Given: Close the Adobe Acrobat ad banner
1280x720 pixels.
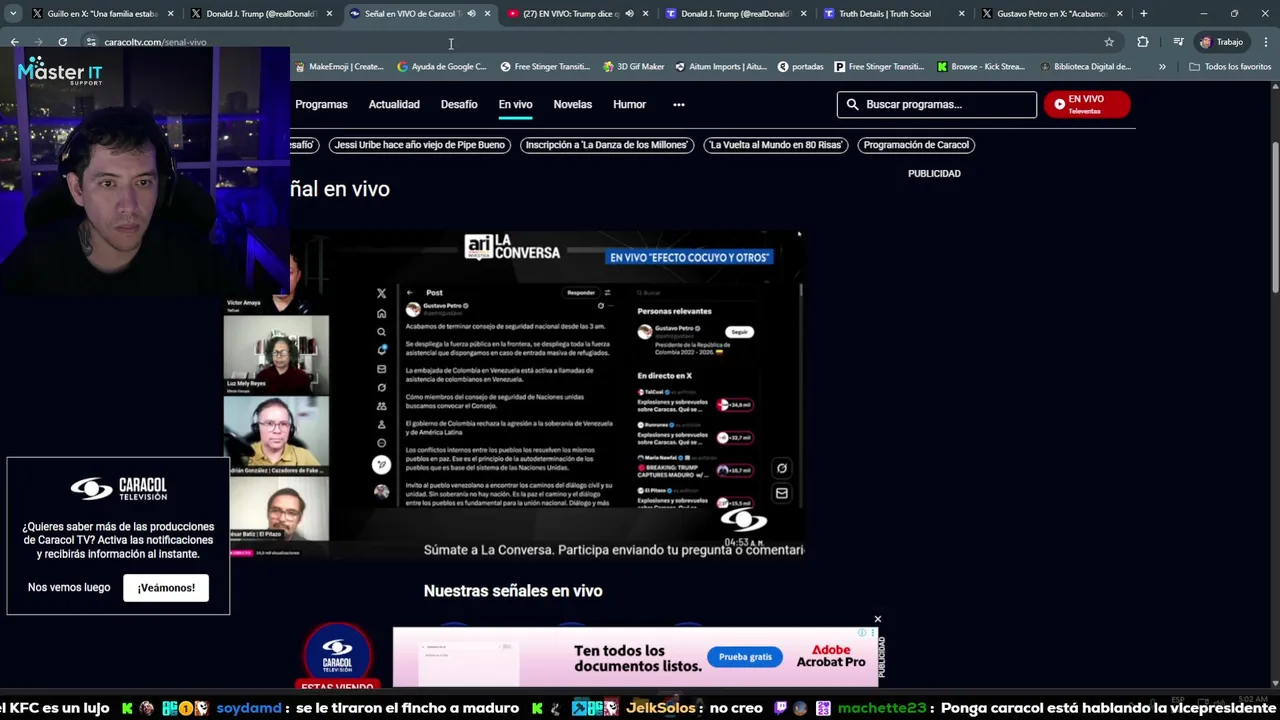Looking at the screenshot, I should 878,619.
